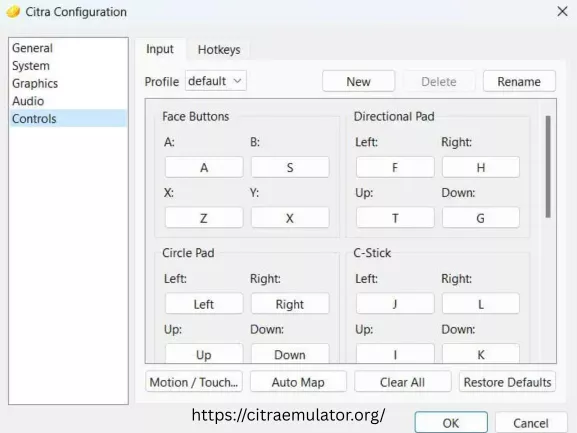Rebind C-Stick Down mapped to K
Viewport: 577px width, 433px height.
(481, 354)
